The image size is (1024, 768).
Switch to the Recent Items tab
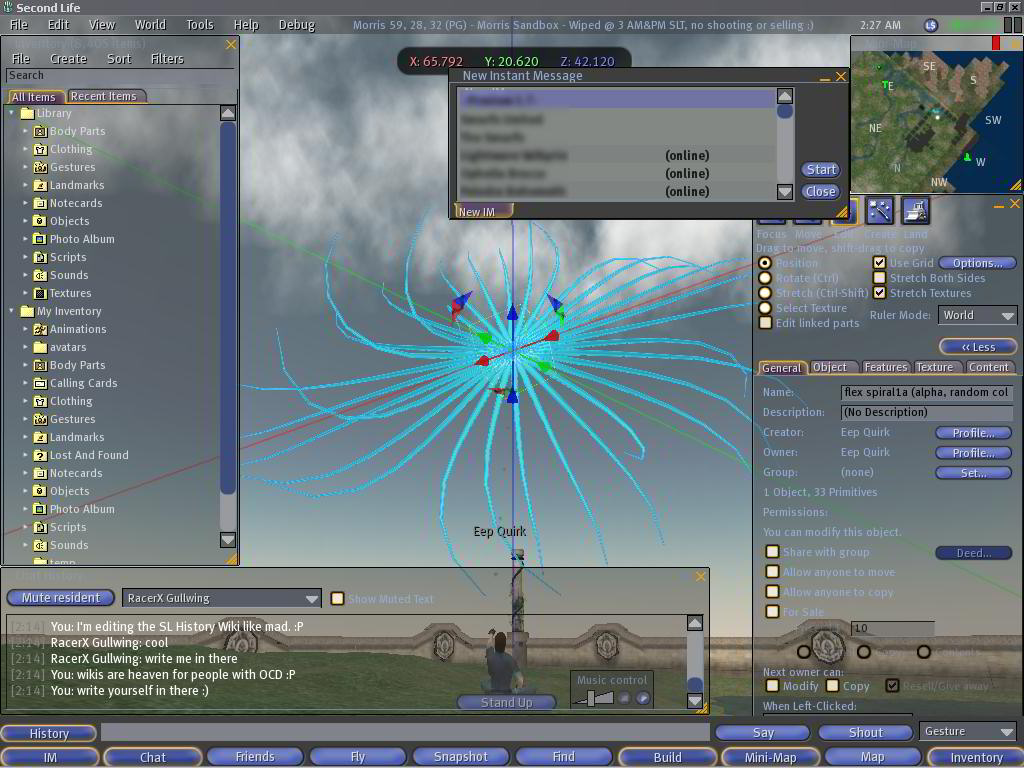coord(104,96)
